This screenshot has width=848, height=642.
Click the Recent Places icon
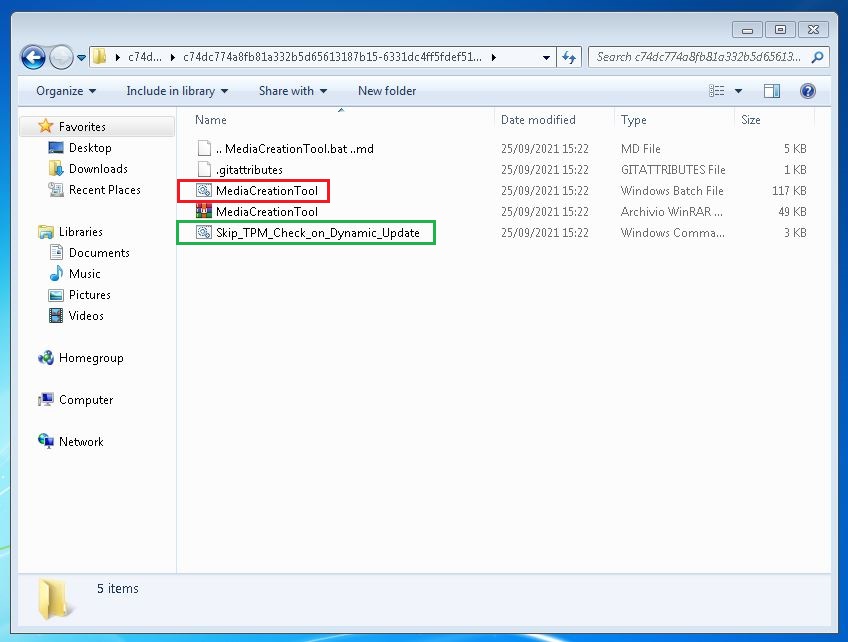56,189
